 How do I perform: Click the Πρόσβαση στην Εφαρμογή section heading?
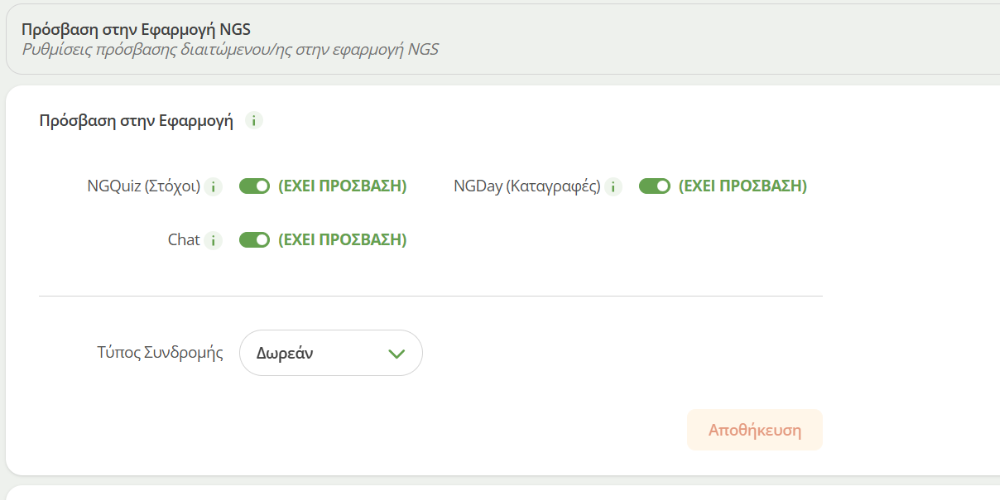[x=136, y=121]
